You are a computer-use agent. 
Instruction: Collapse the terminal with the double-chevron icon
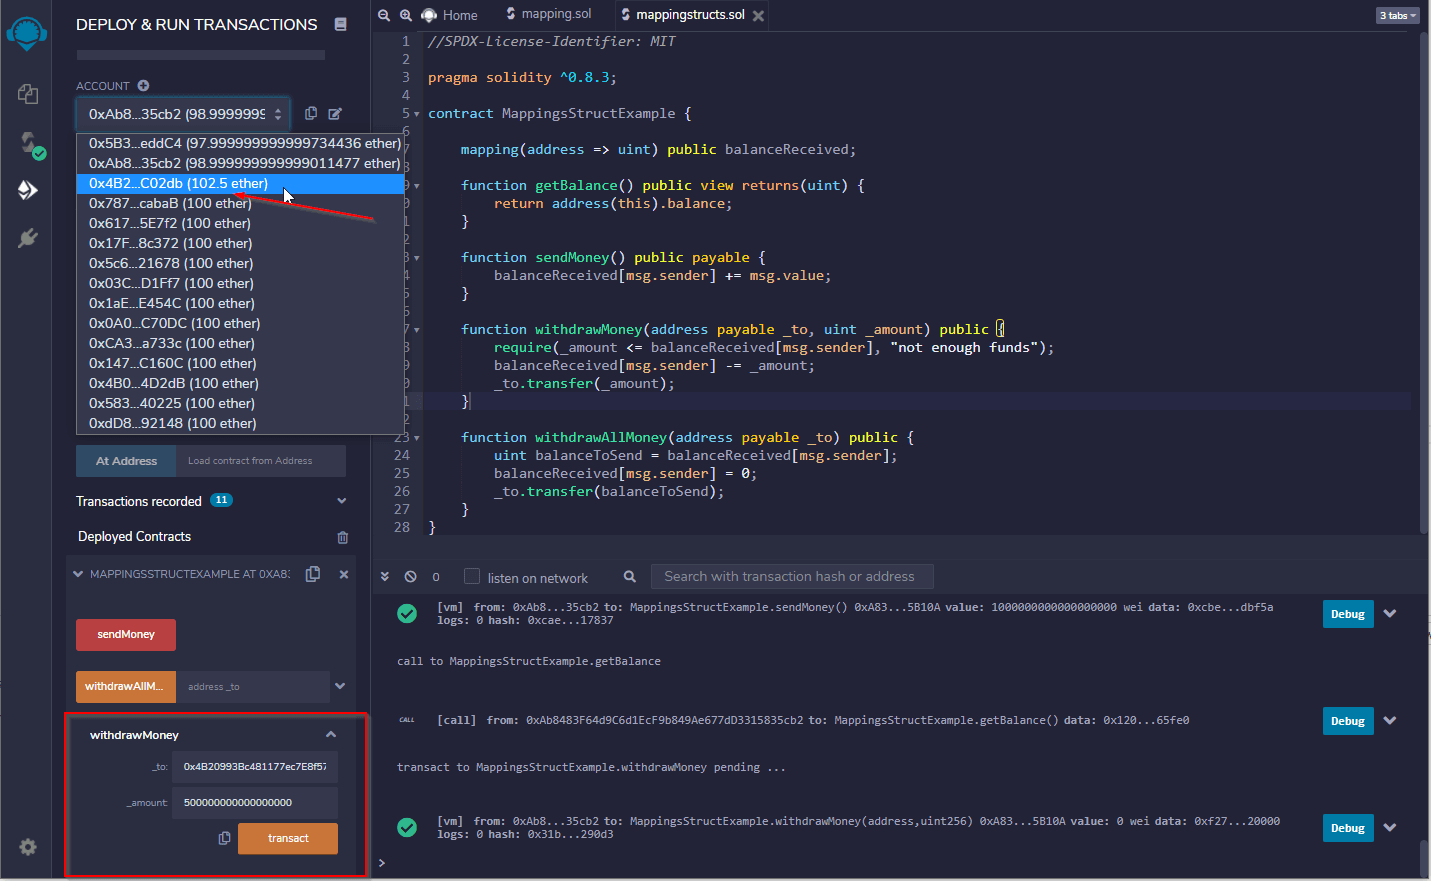pos(385,577)
